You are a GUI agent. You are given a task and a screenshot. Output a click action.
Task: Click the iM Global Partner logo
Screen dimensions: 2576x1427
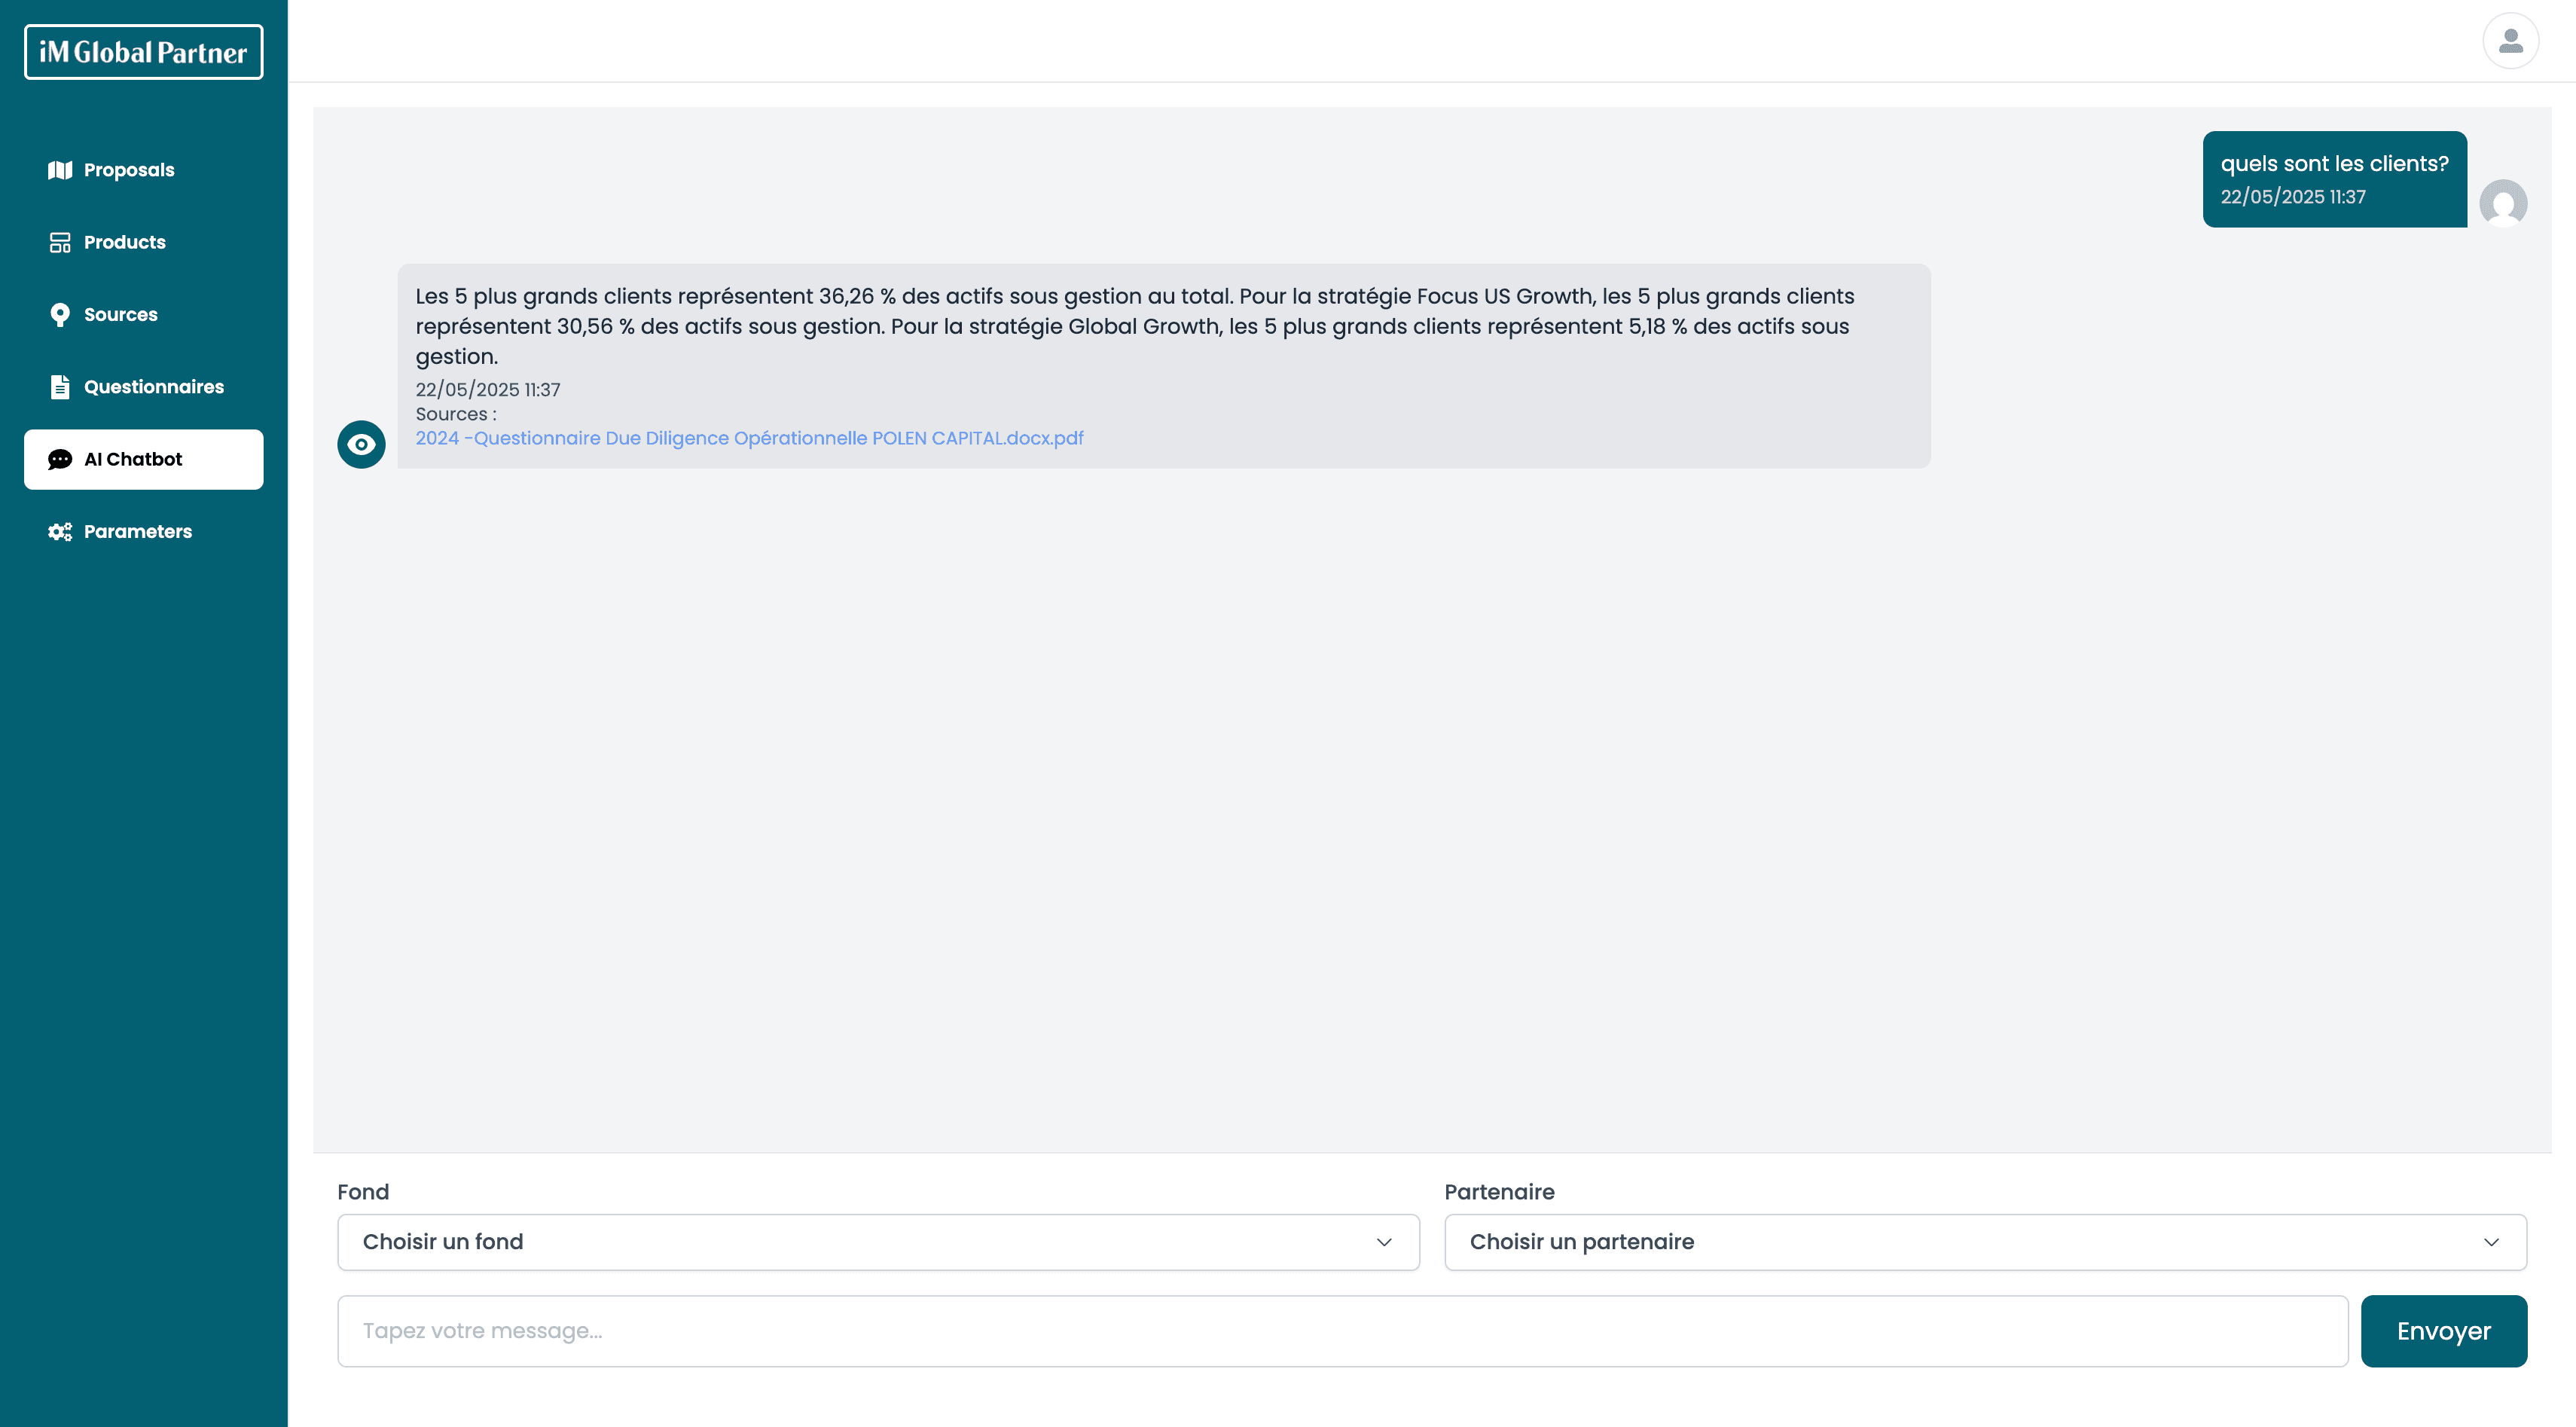[143, 52]
